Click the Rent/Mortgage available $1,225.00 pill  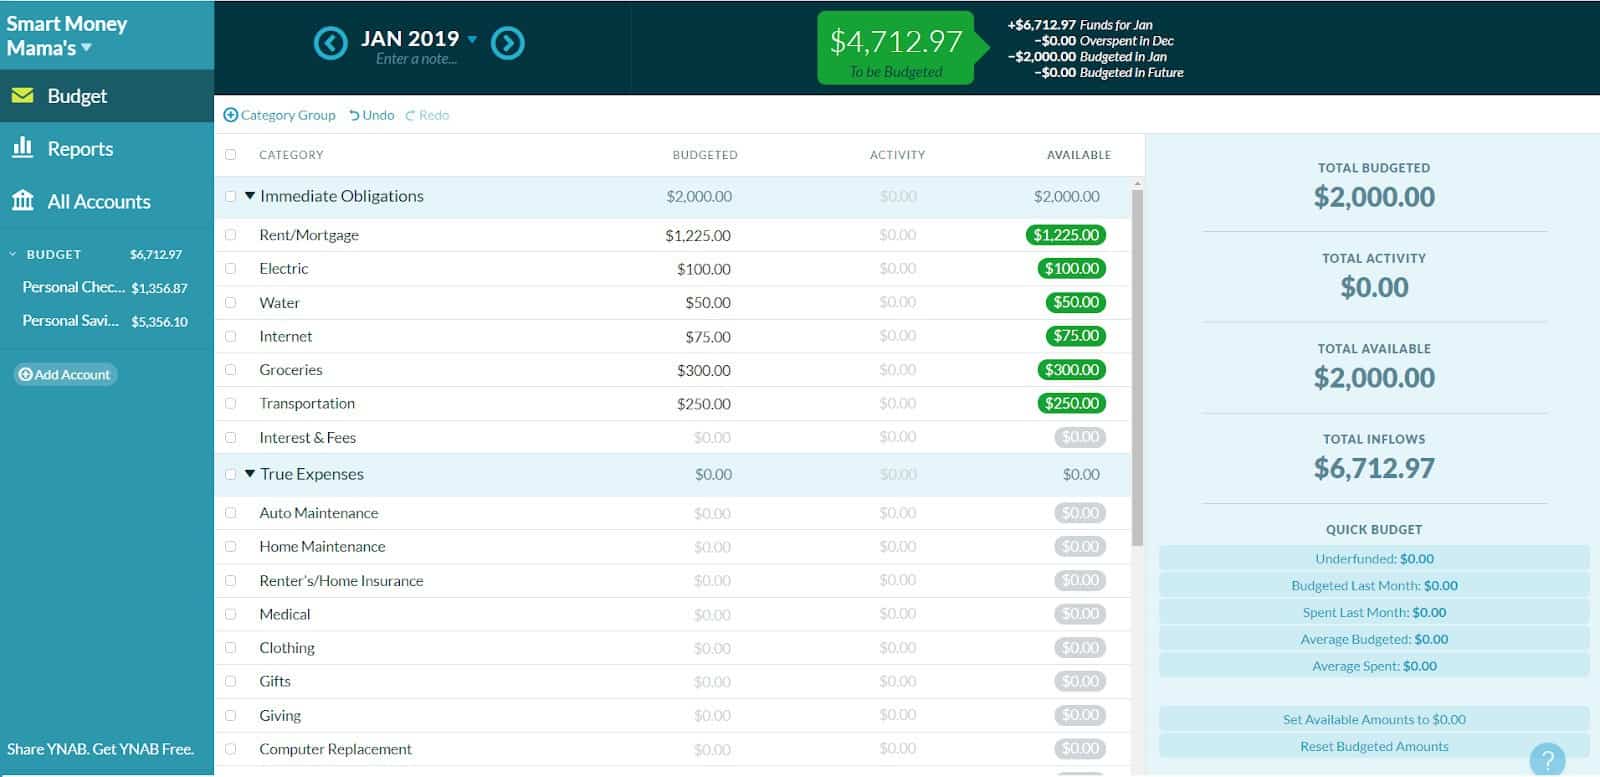(x=1066, y=235)
